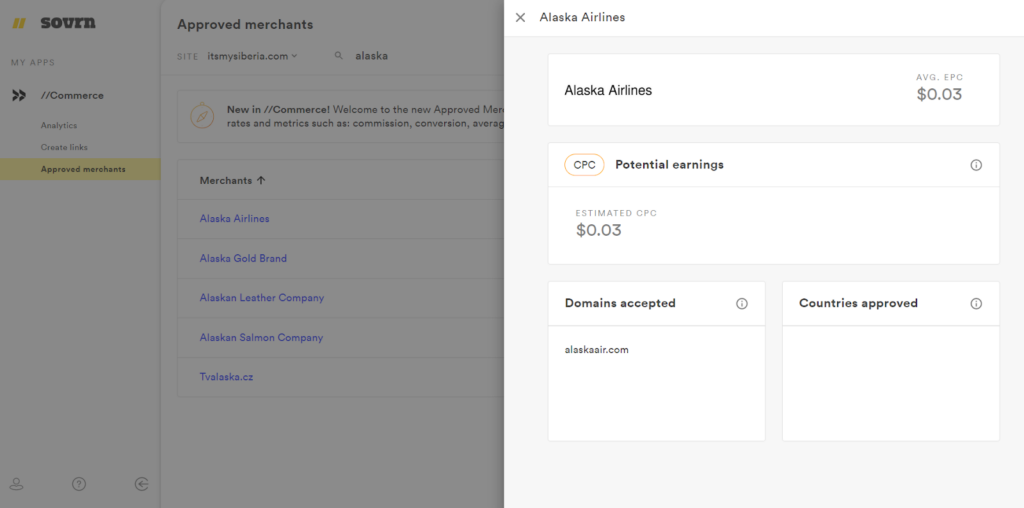
Task: Open the Alaska Gold Brand merchant
Action: pos(243,259)
